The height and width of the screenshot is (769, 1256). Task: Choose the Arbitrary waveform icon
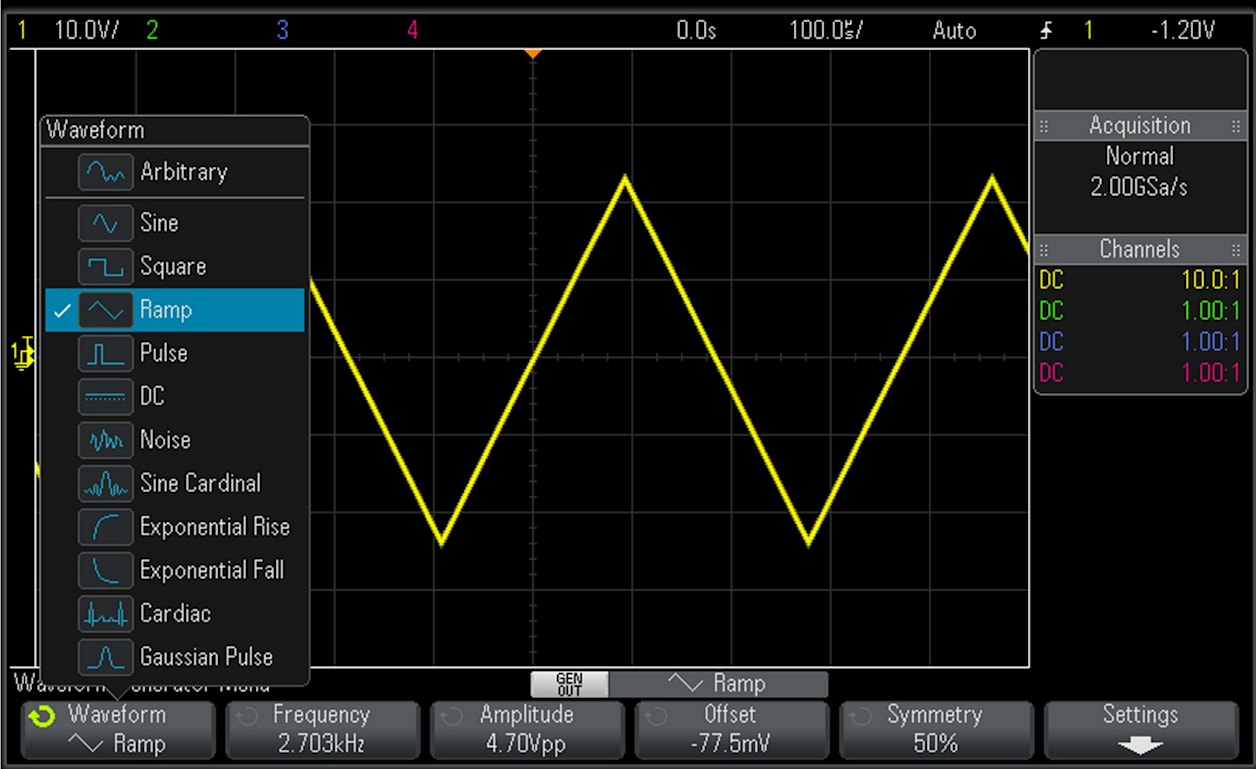tap(105, 170)
